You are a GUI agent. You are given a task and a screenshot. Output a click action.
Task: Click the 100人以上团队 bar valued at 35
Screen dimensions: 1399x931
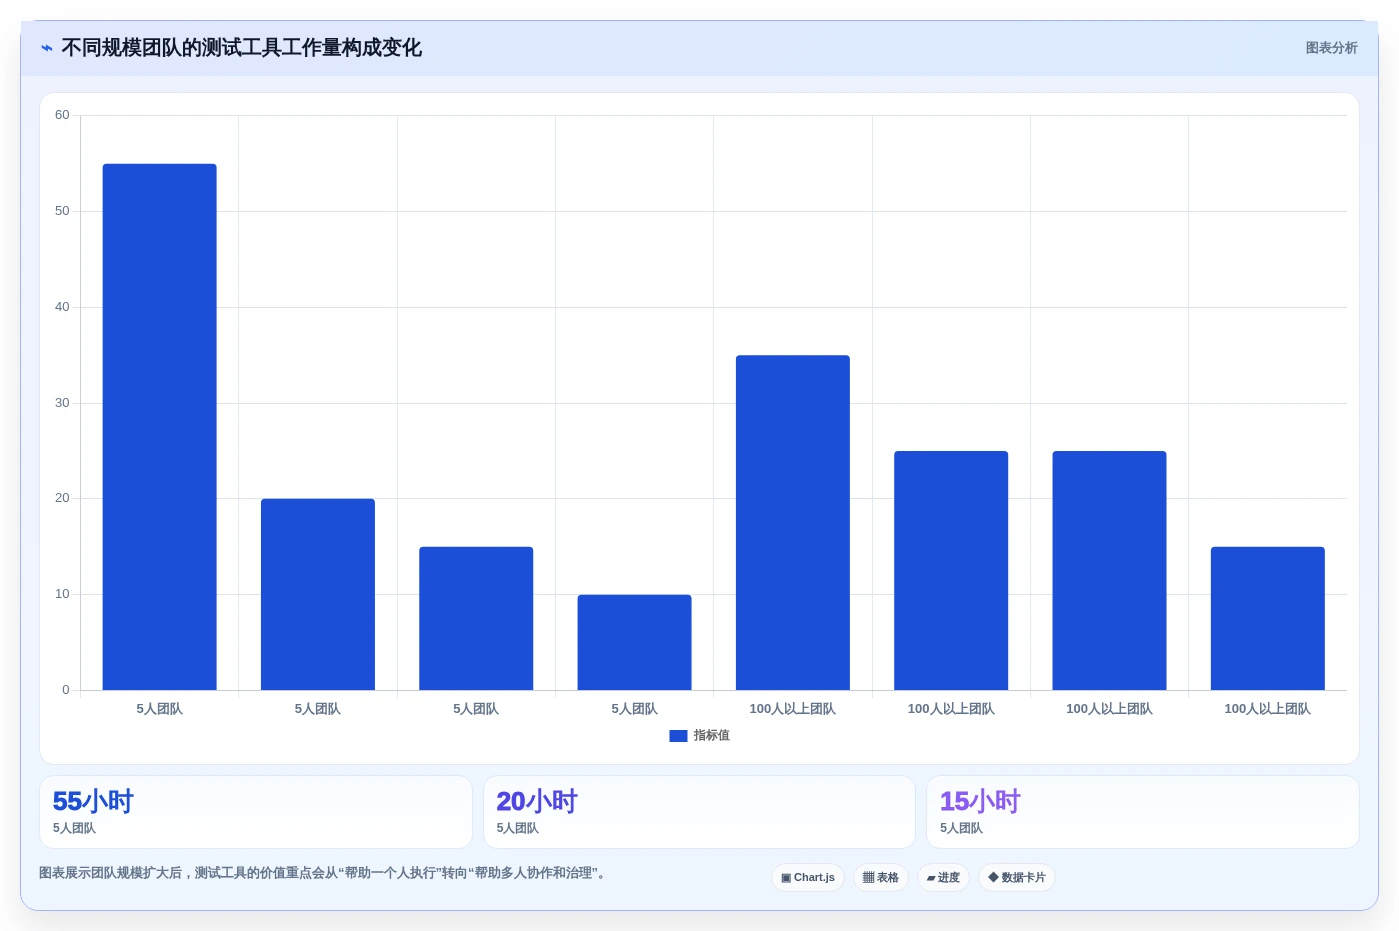click(x=793, y=523)
